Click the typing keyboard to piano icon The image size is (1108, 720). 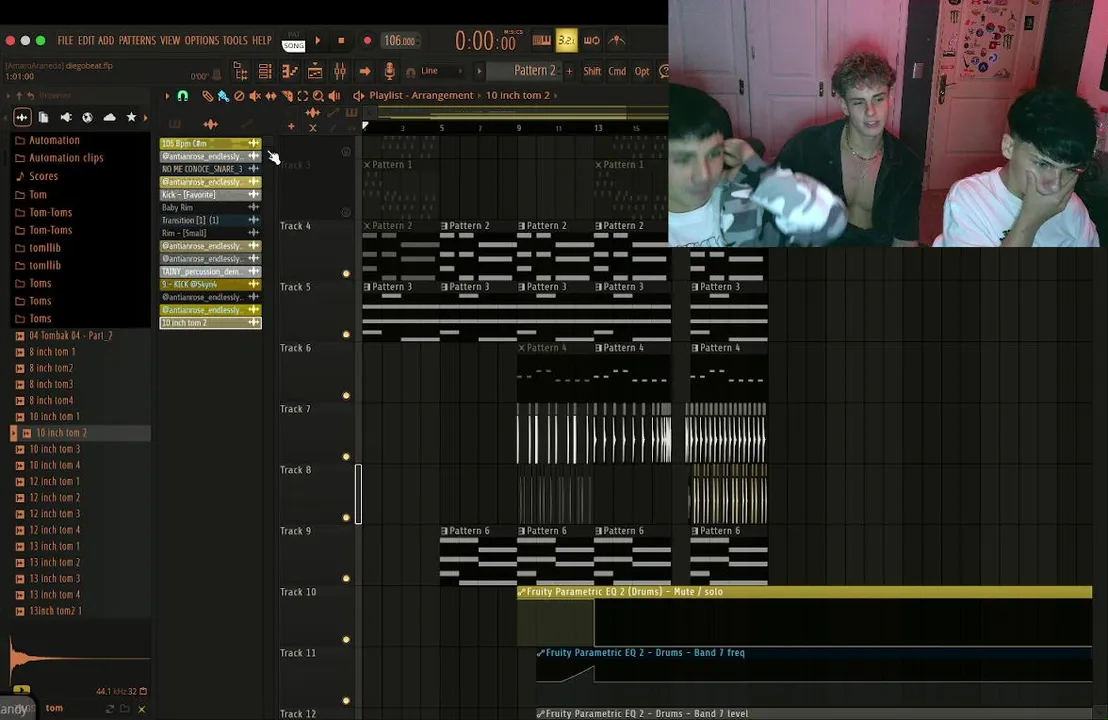coord(542,40)
